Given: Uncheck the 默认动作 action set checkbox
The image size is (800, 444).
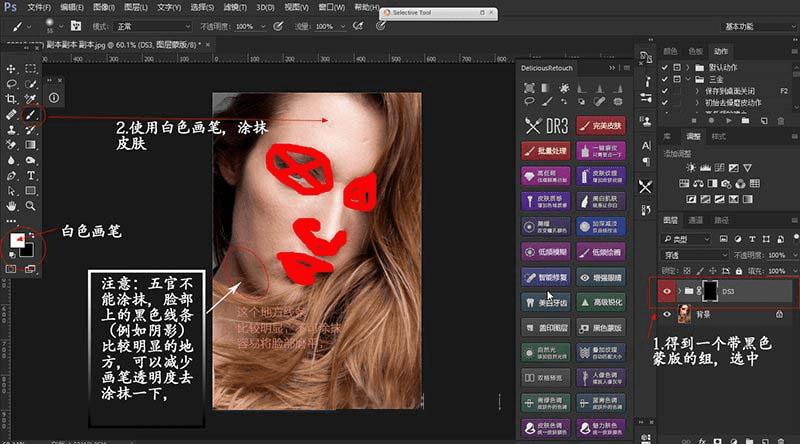Looking at the screenshot, I should (x=665, y=67).
